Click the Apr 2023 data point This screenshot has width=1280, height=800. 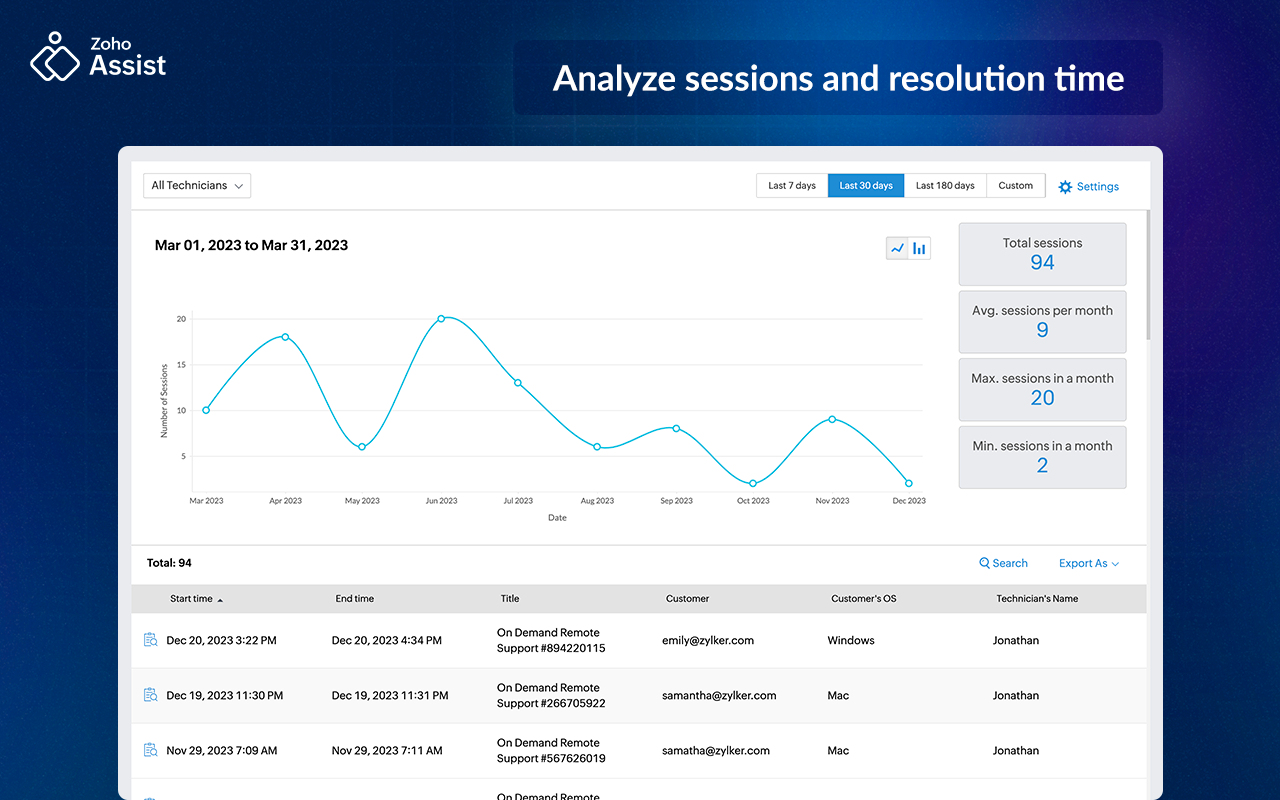(x=285, y=337)
